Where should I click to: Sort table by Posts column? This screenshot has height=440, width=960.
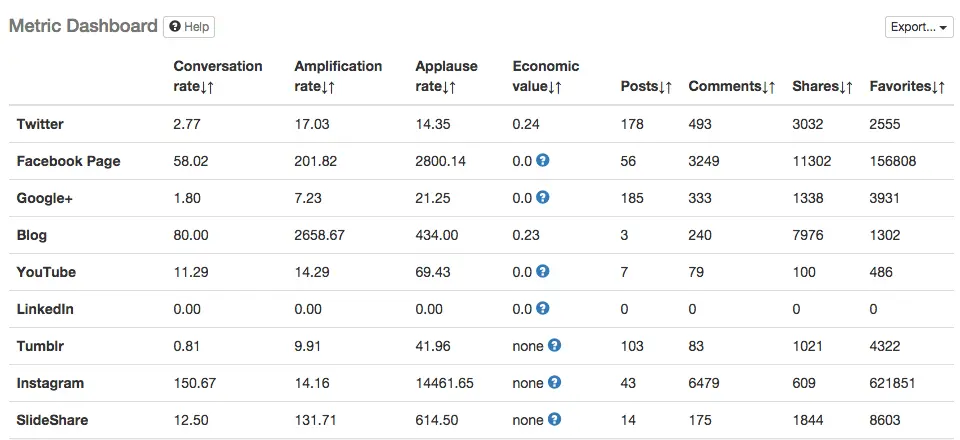pos(645,87)
